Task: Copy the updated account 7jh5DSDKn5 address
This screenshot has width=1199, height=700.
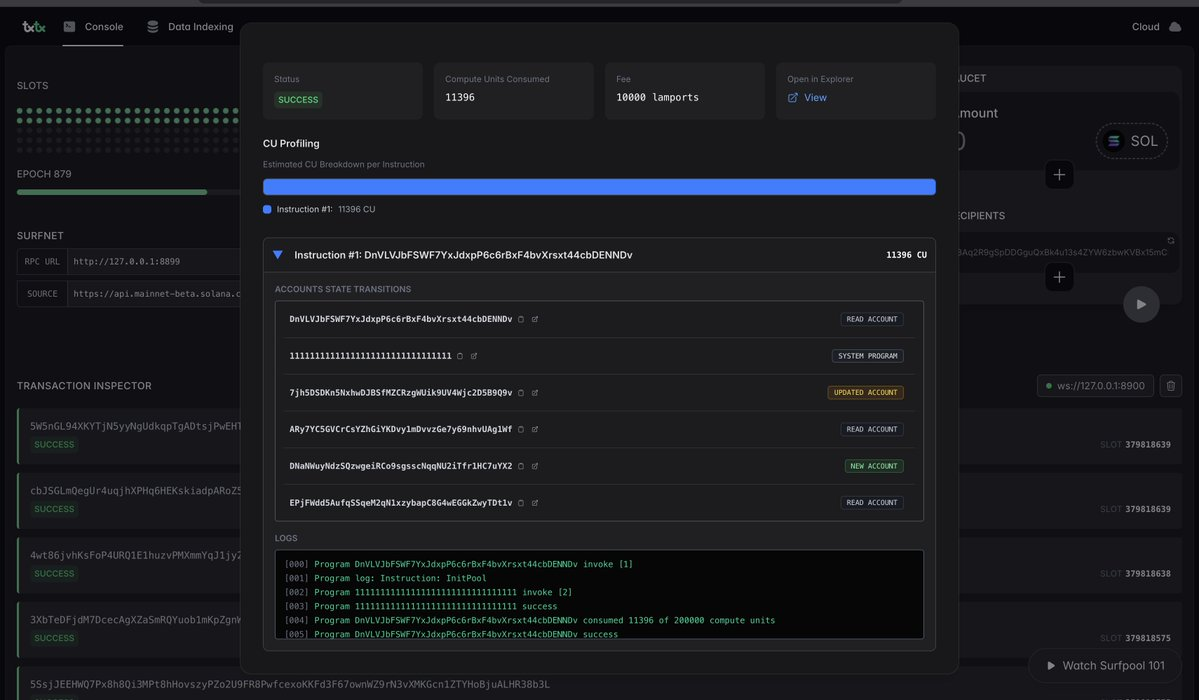Action: click(x=521, y=392)
